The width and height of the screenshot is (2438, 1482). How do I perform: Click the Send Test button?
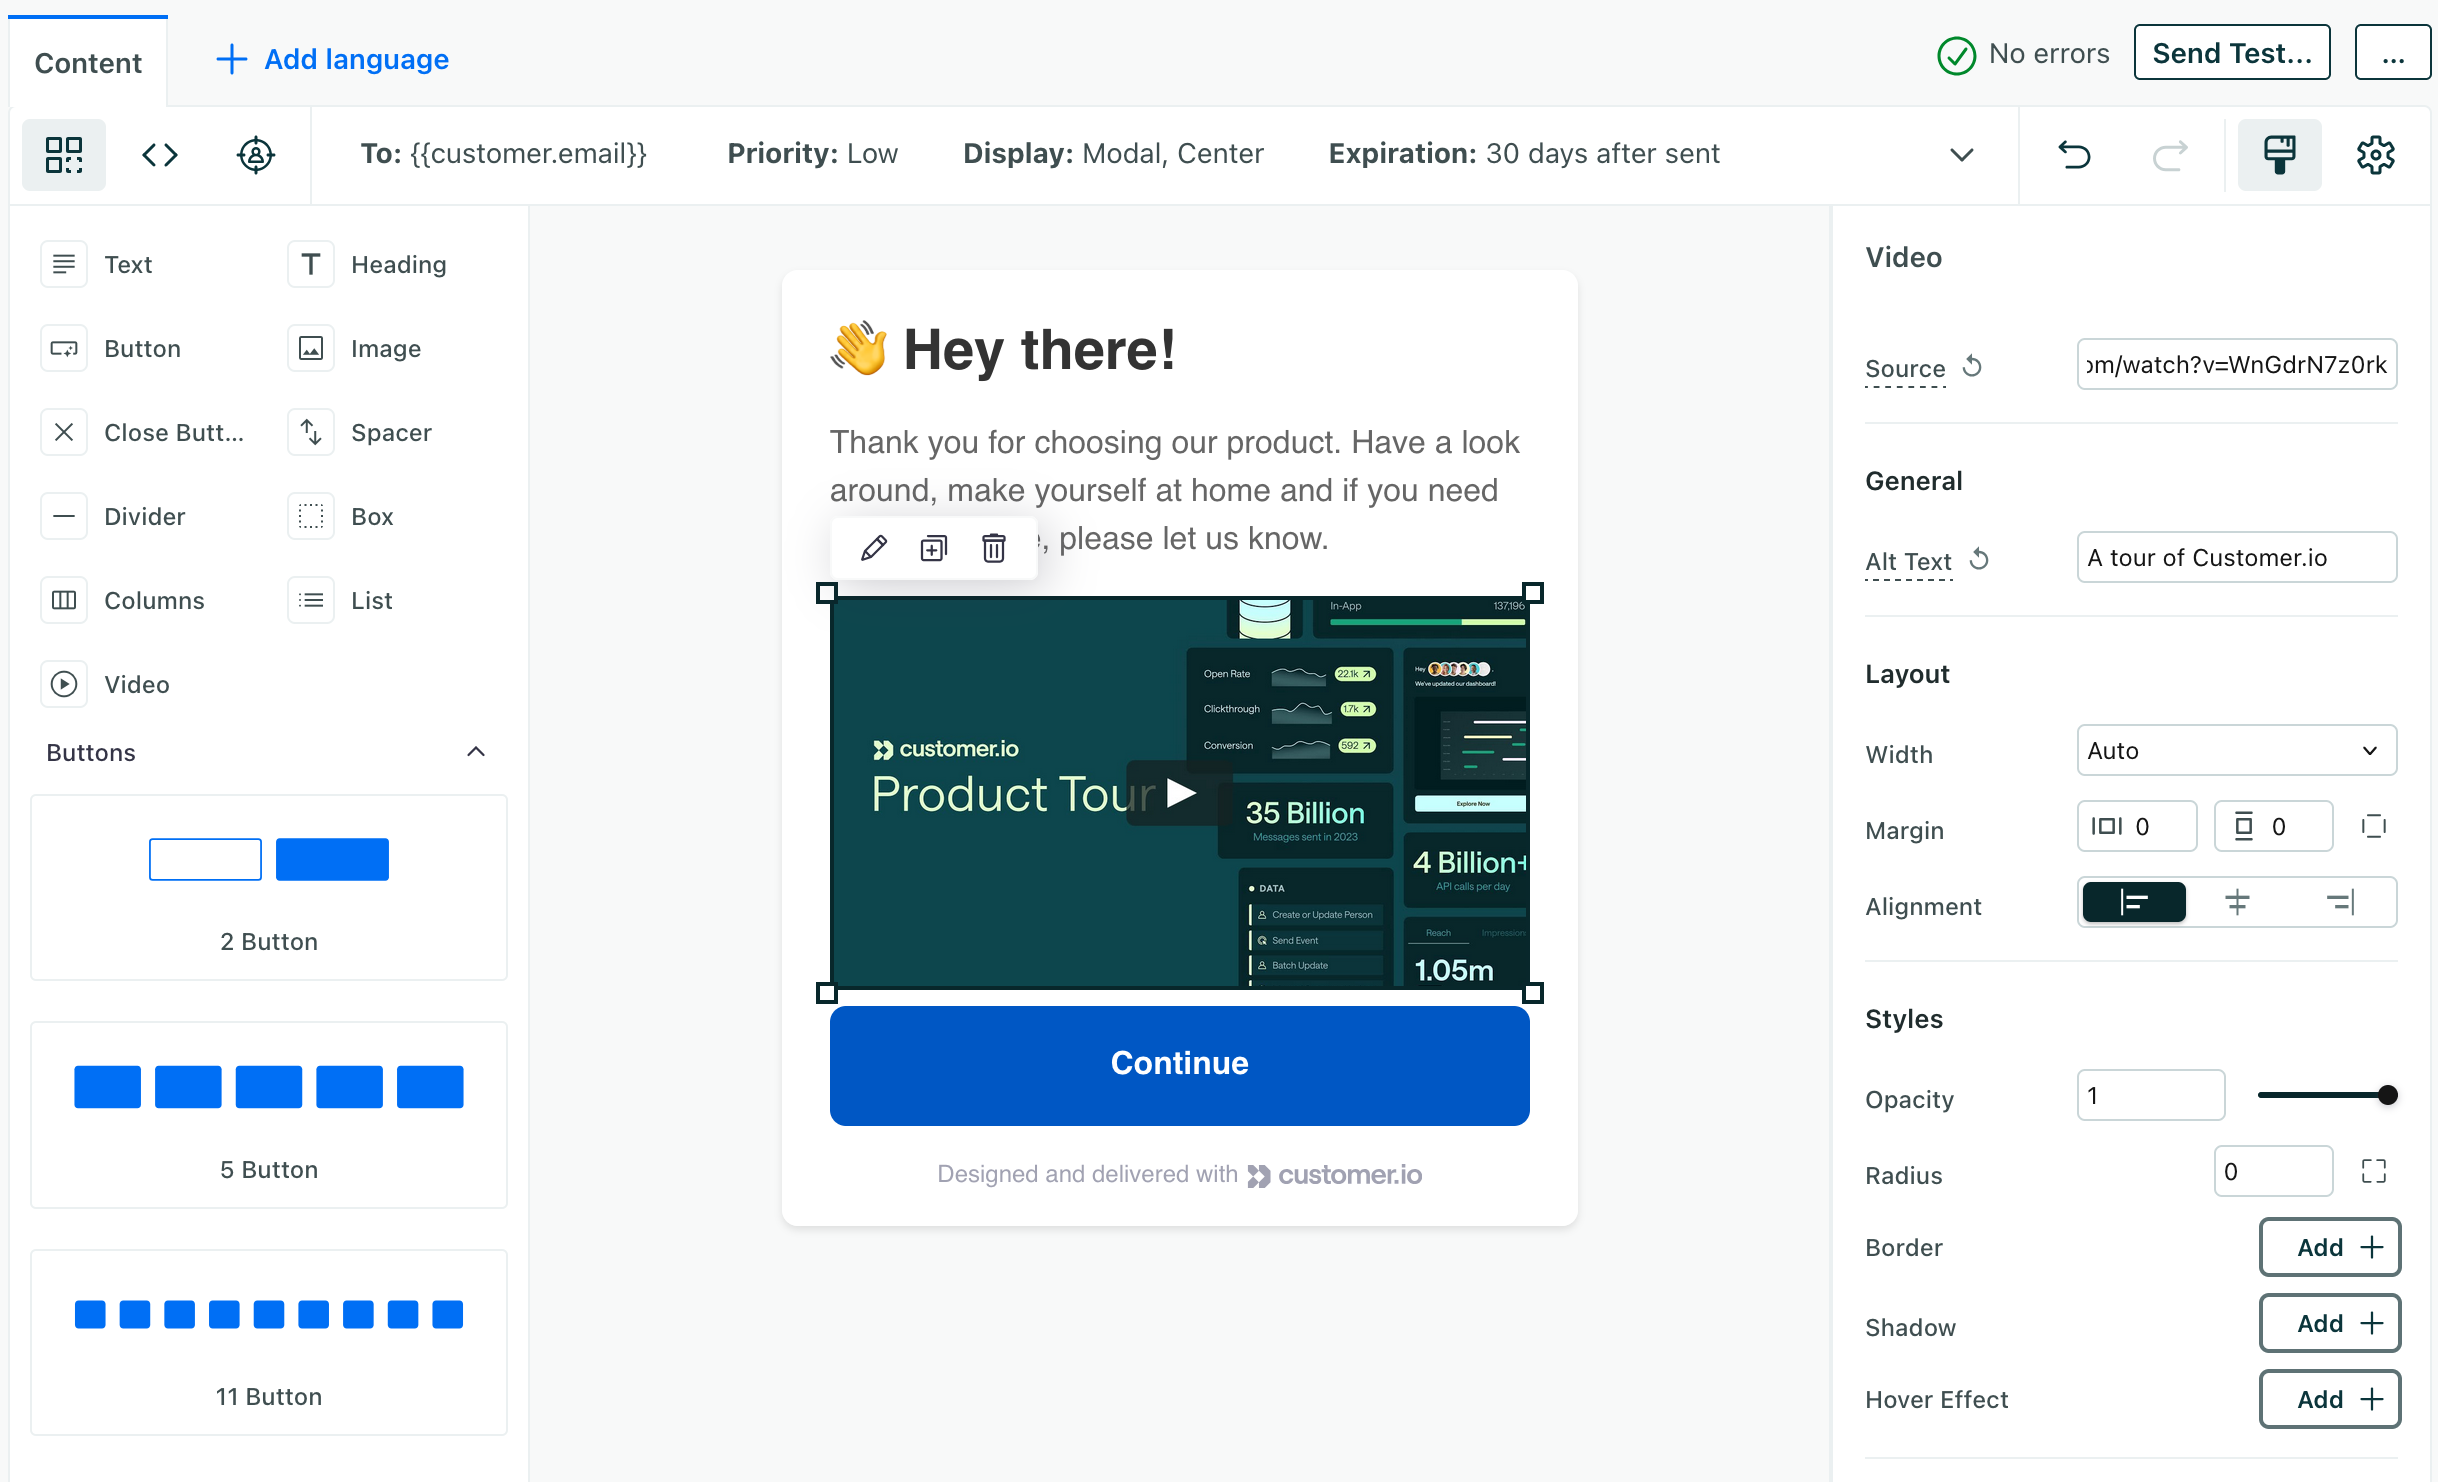coord(2231,53)
